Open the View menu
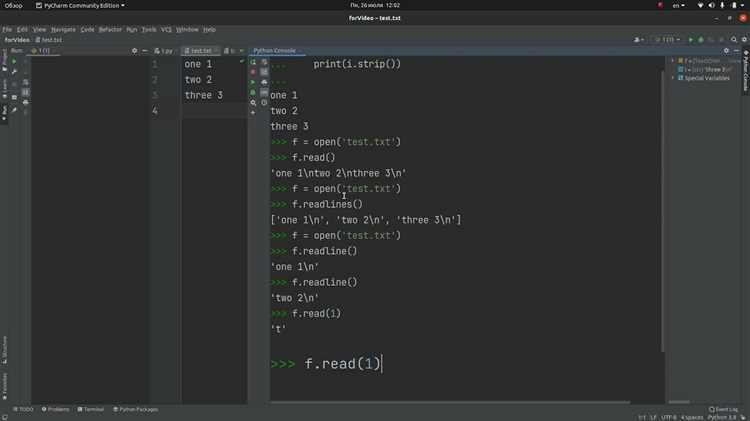 coord(39,29)
